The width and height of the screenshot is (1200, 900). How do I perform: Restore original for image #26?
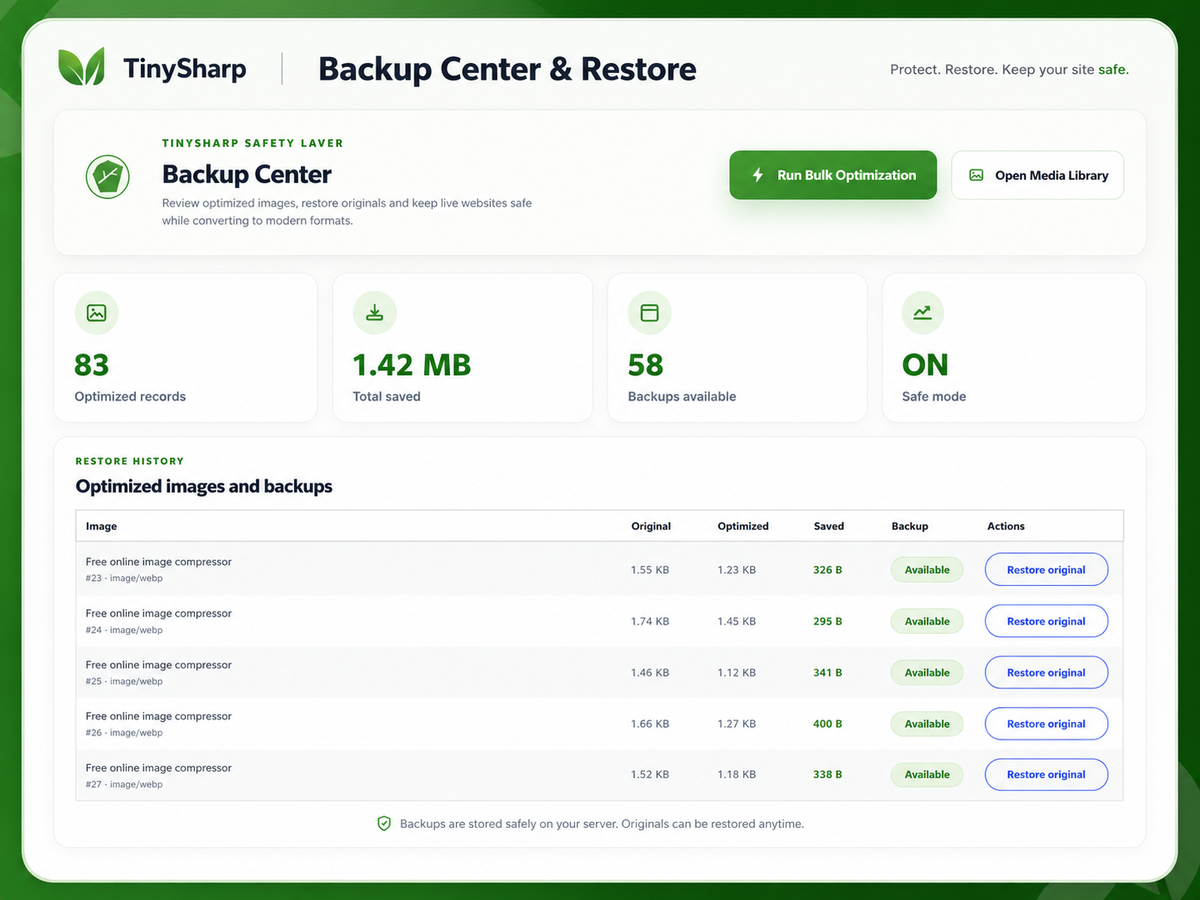coord(1046,724)
